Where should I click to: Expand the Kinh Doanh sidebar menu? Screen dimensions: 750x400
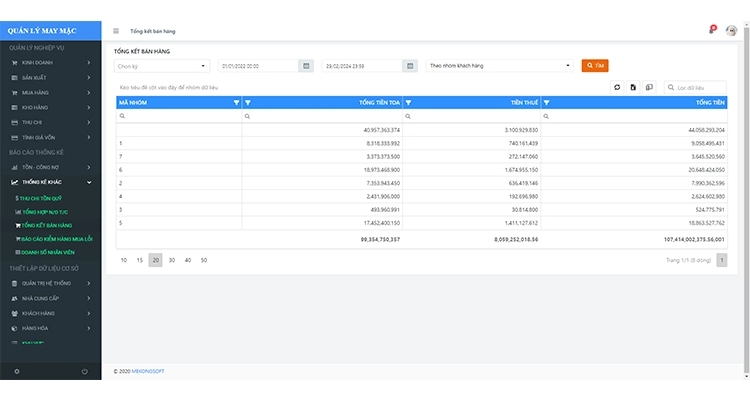(50, 62)
